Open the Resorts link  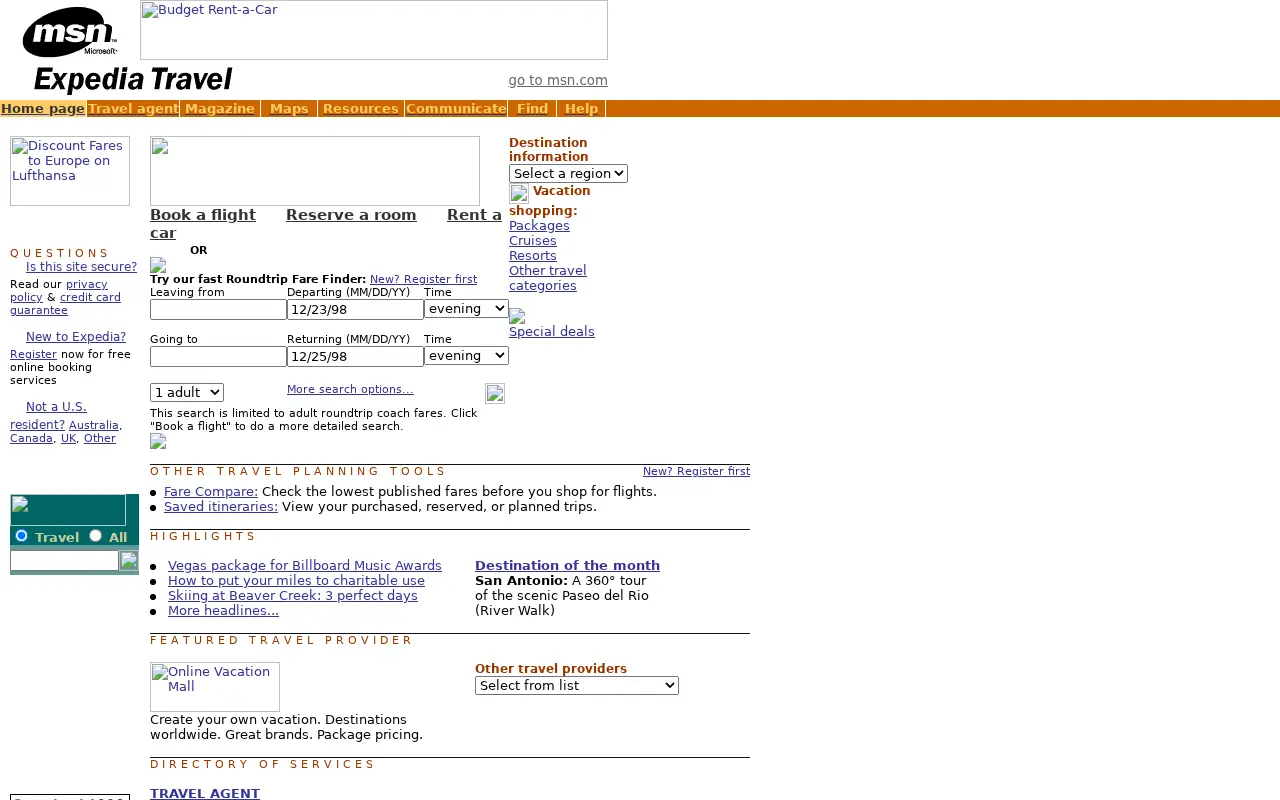(533, 256)
